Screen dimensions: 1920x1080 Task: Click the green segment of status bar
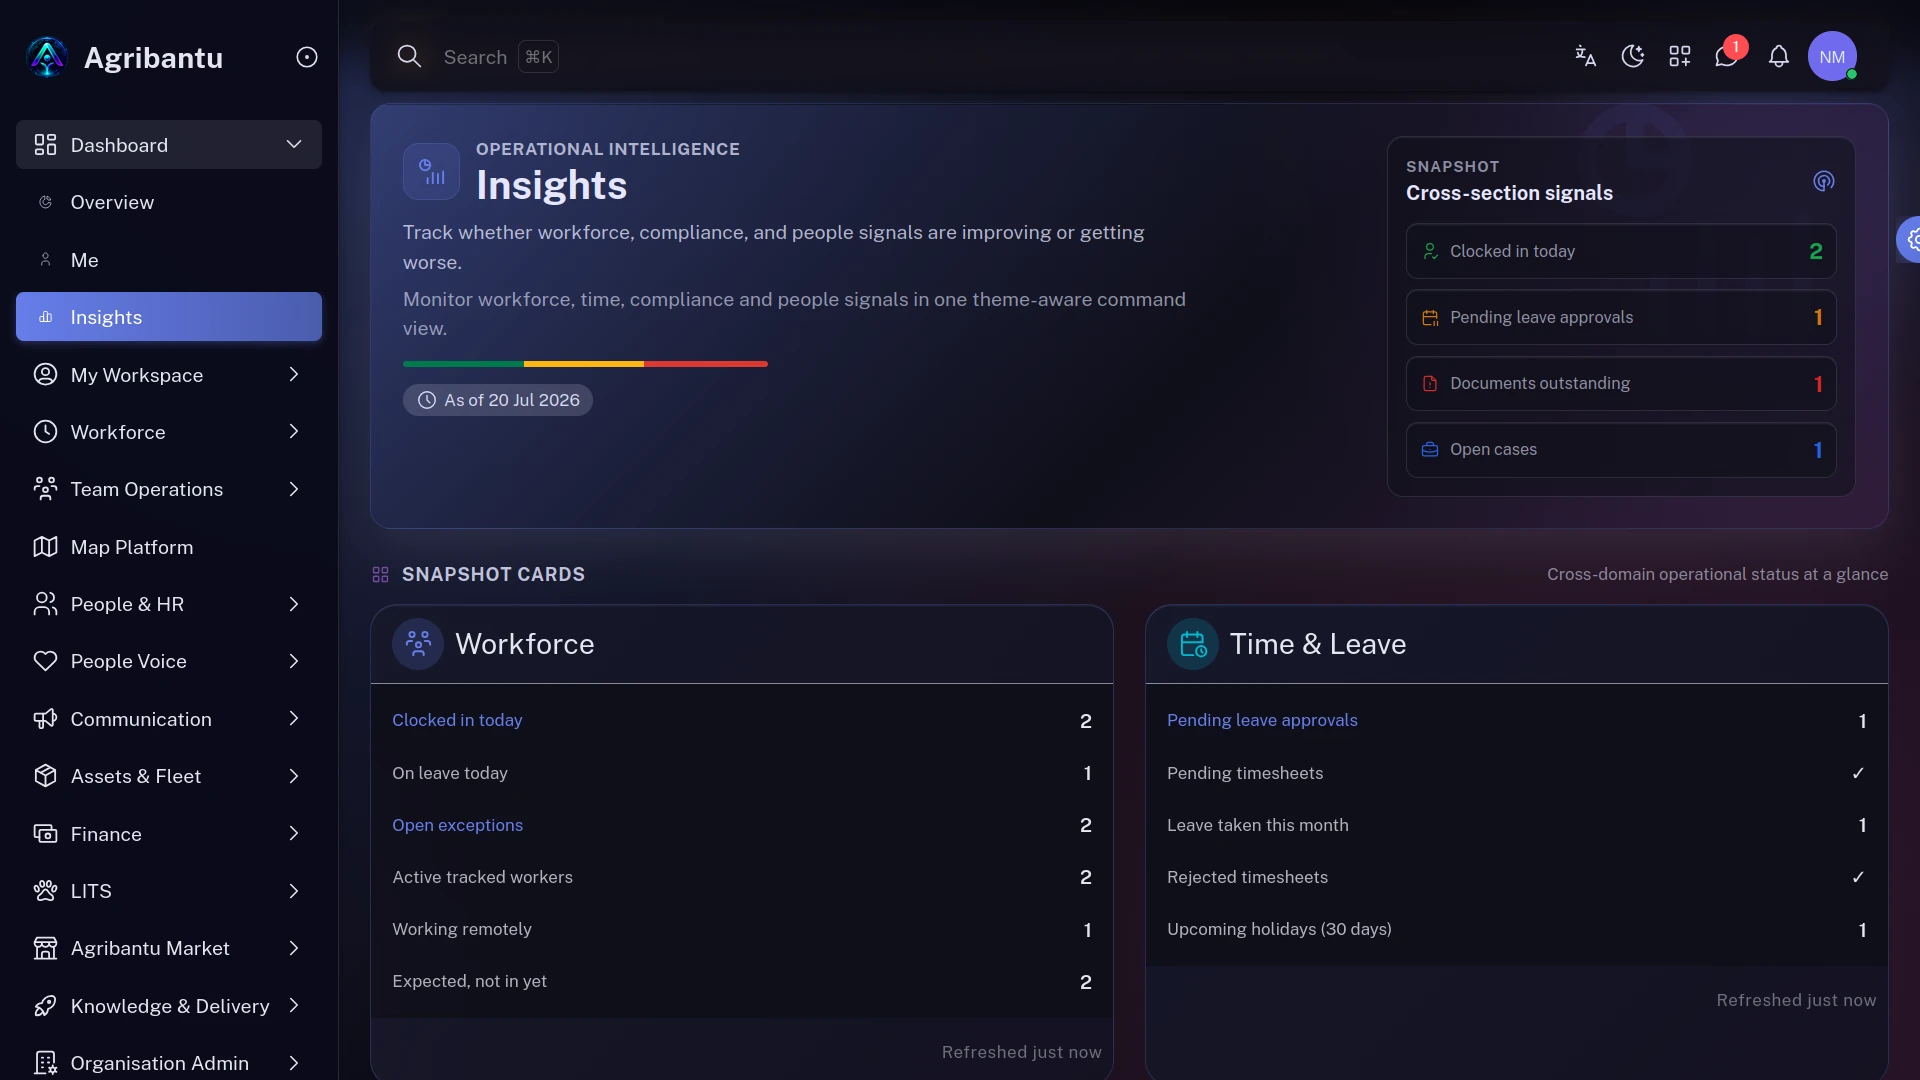(x=463, y=364)
